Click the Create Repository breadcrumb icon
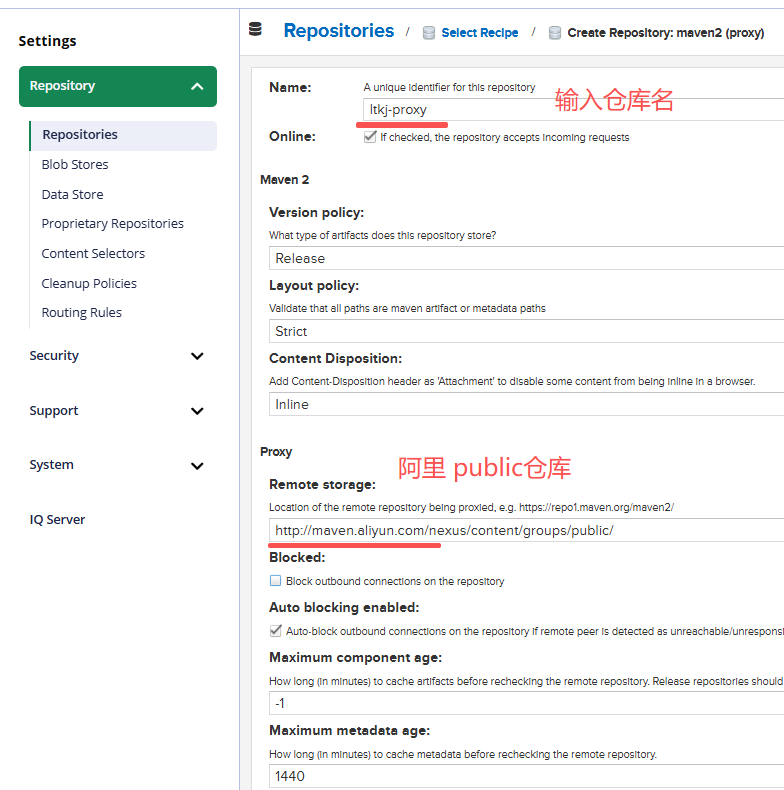 tap(555, 33)
